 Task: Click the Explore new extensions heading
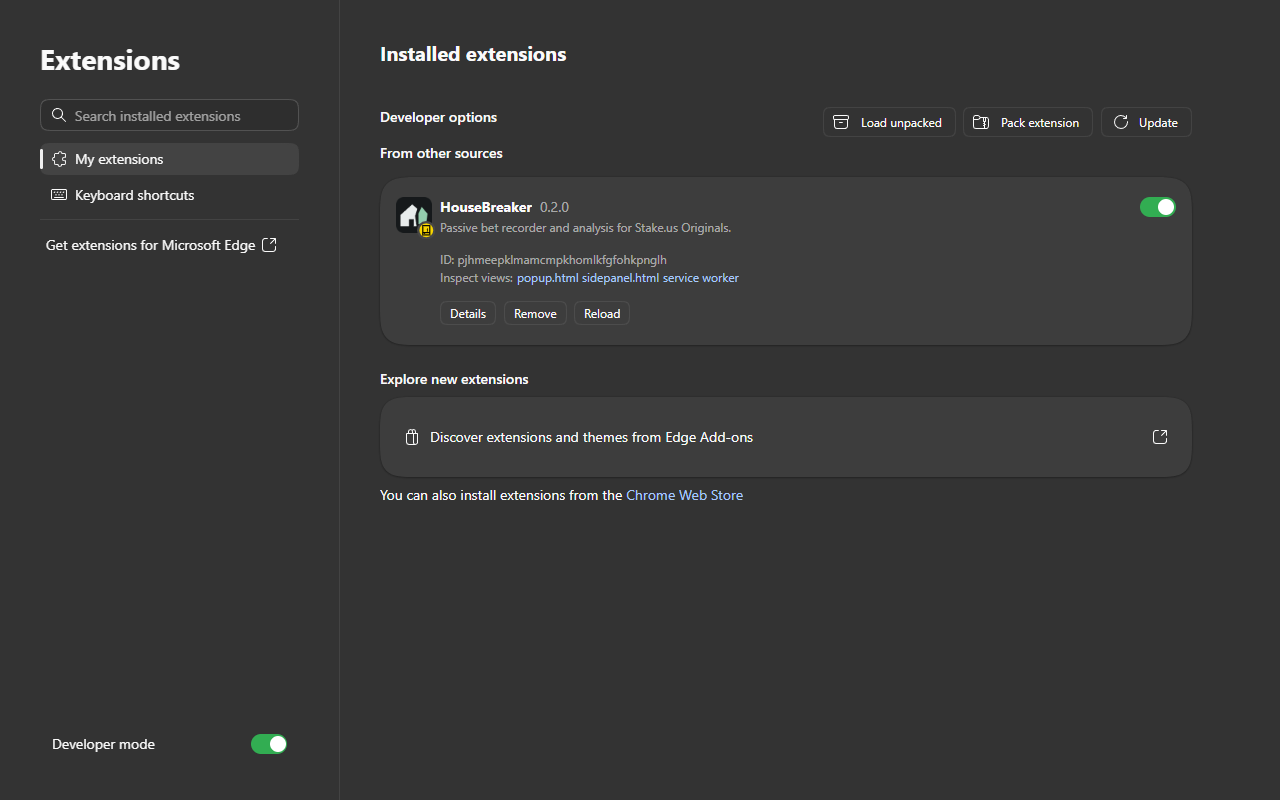[454, 379]
